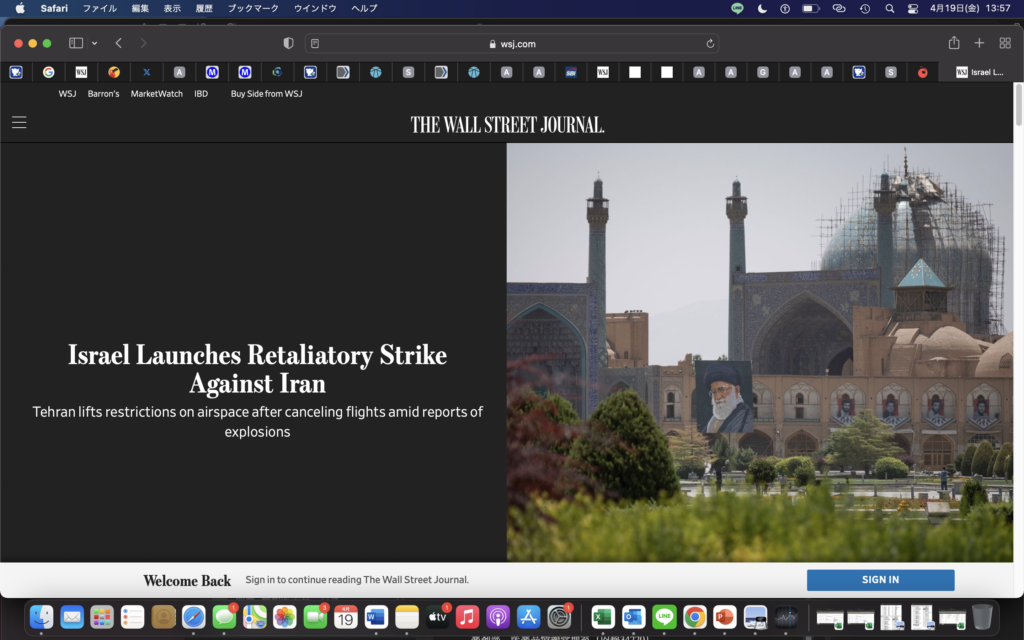Launch Microsoft Excel from the Dock
The height and width of the screenshot is (640, 1024).
(x=602, y=617)
